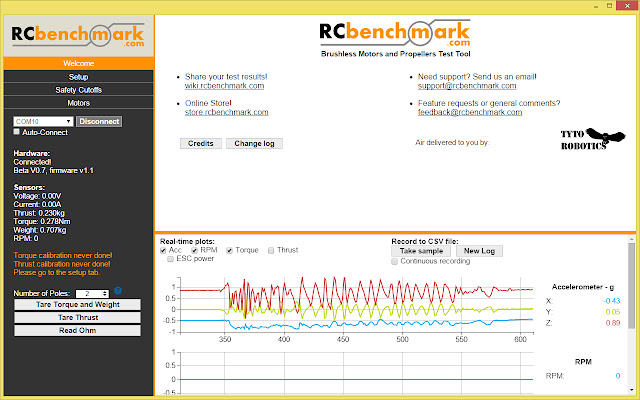Image resolution: width=640 pixels, height=400 pixels.
Task: Click the Read Ohm button
Action: tap(78, 331)
